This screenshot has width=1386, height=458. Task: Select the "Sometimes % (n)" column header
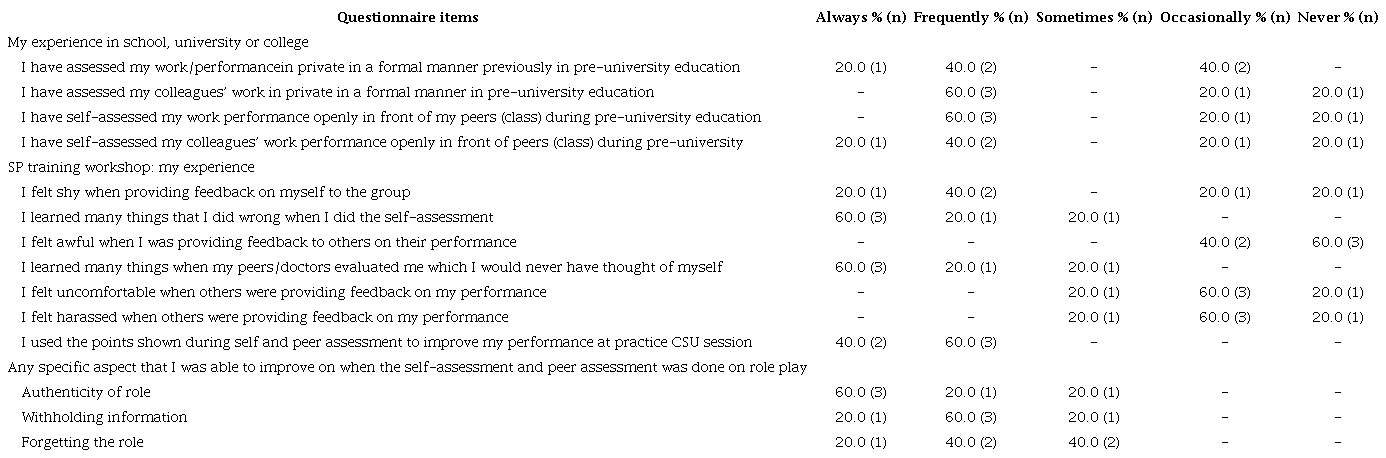pyautogui.click(x=1094, y=17)
